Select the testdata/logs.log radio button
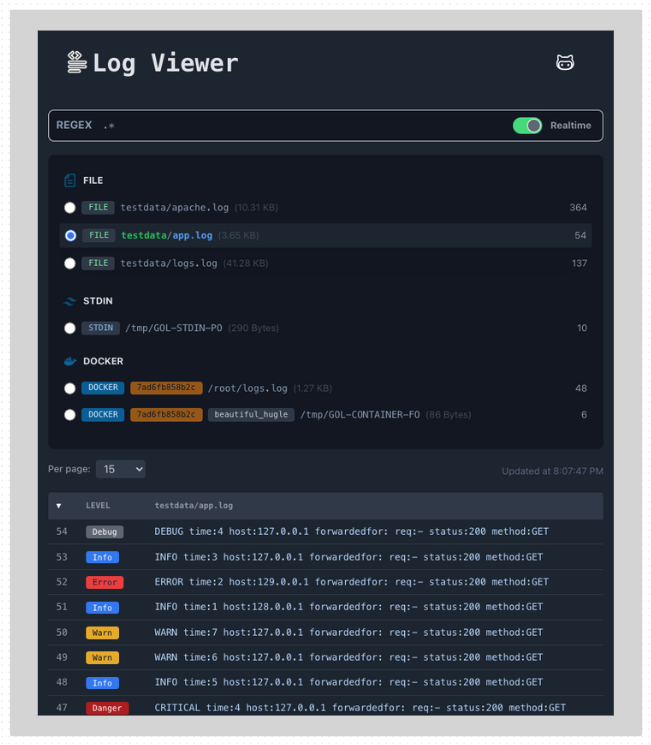The width and height of the screenshot is (651, 745). (70, 263)
